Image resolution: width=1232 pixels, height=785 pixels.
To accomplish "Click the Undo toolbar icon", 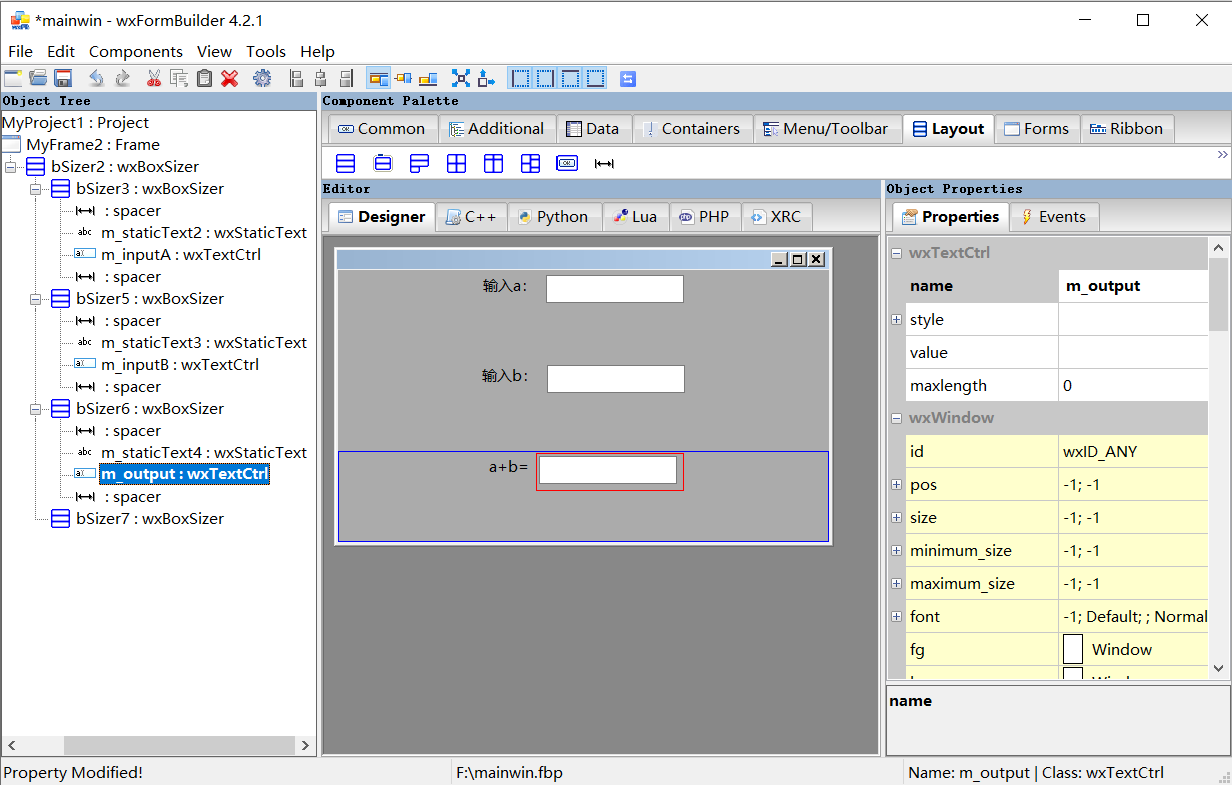I will click(x=96, y=77).
